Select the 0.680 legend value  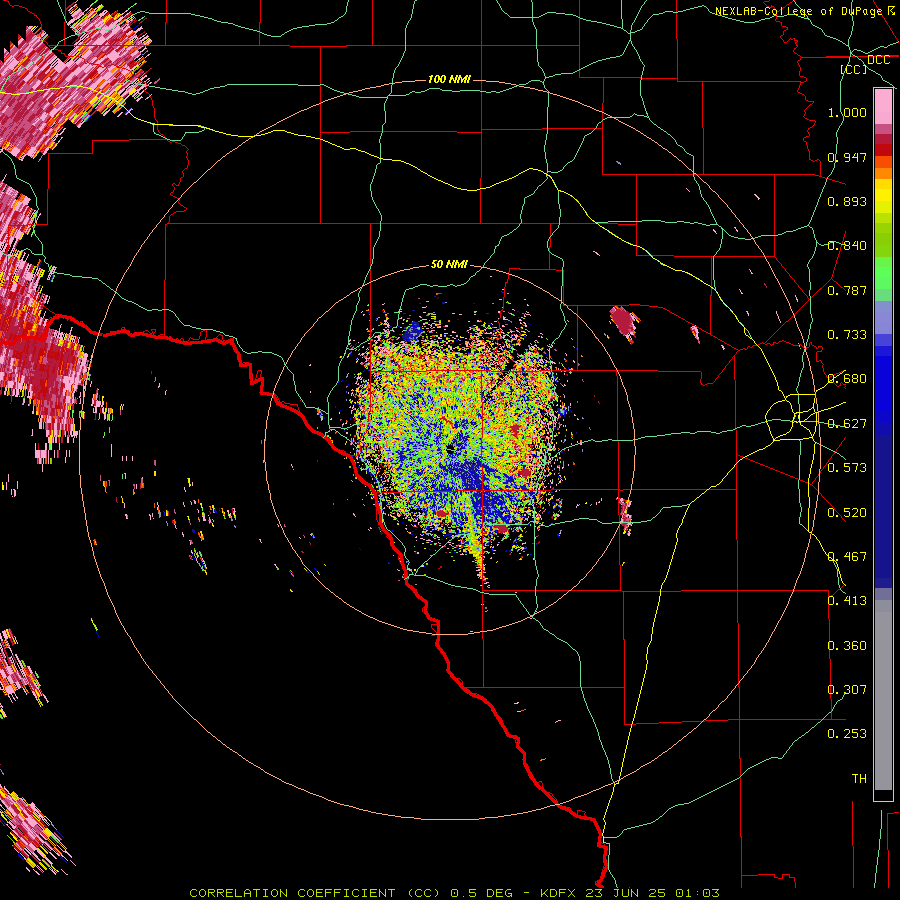tap(847, 379)
